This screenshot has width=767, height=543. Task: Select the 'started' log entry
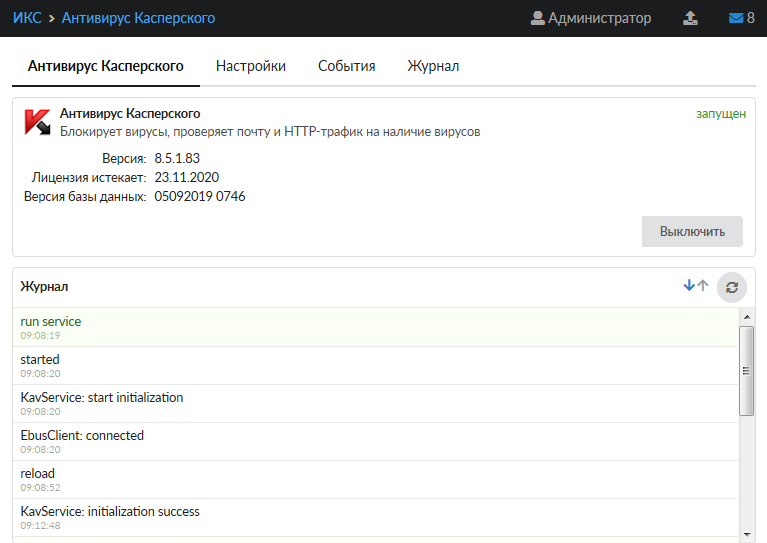pos(376,365)
